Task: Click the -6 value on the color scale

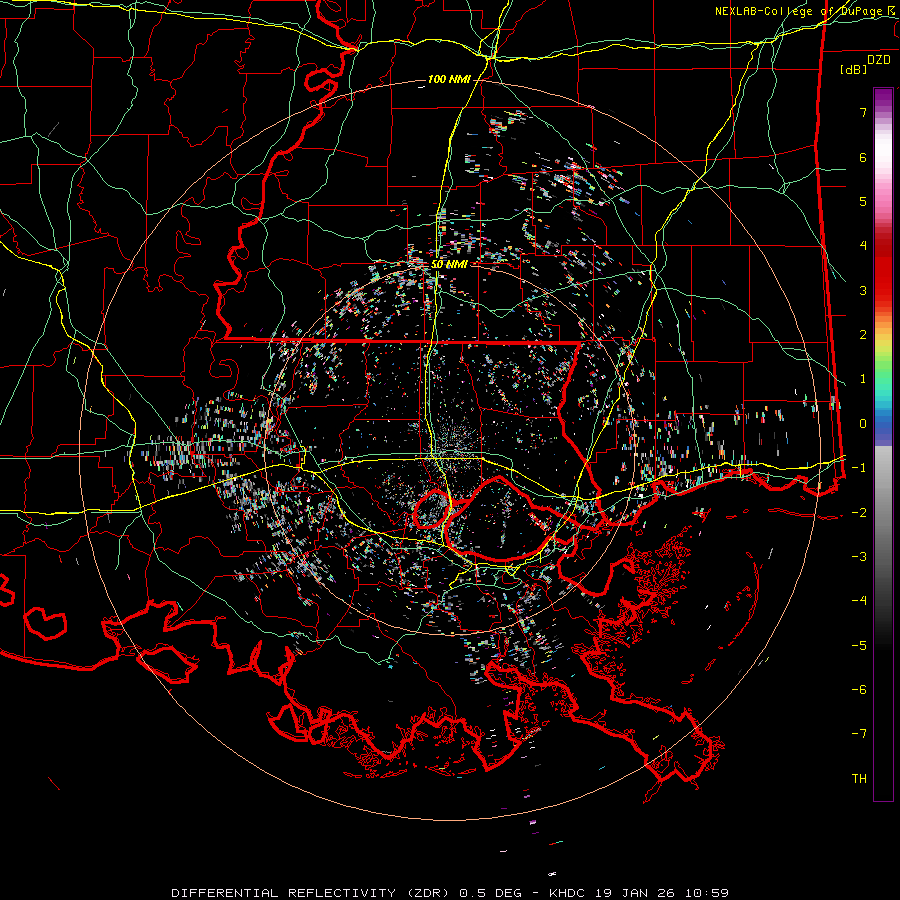Action: 859,689
